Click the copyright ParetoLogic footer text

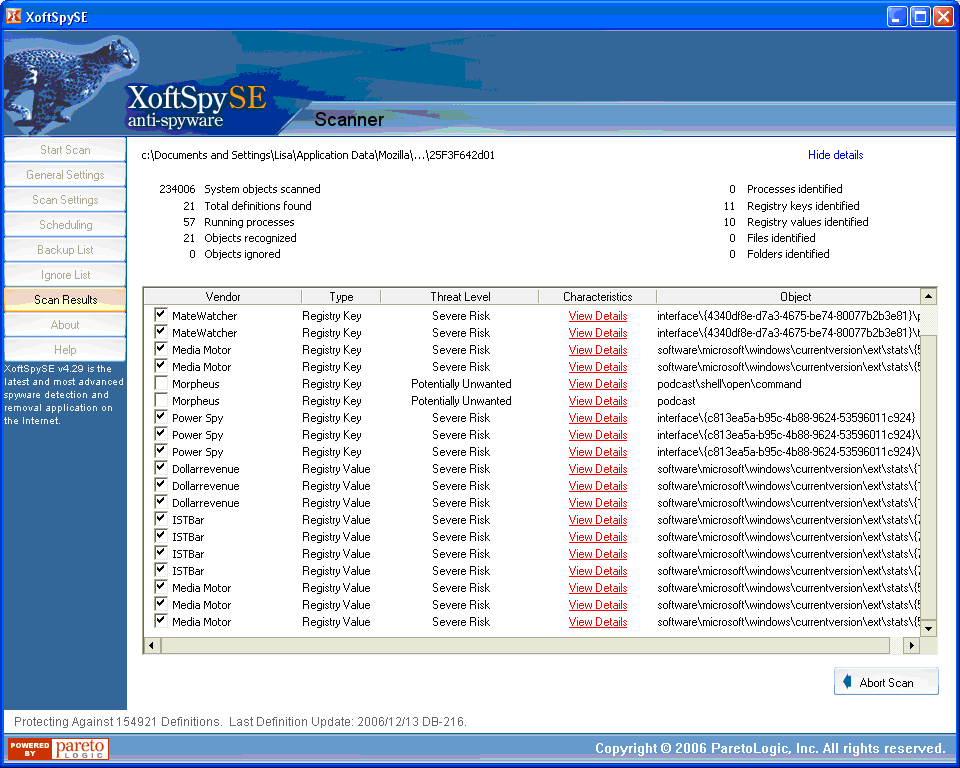coord(770,748)
